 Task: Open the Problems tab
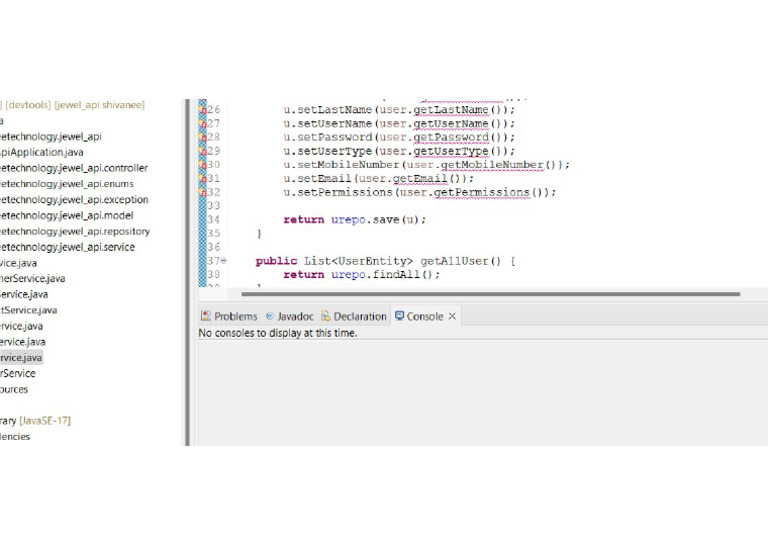tap(229, 317)
